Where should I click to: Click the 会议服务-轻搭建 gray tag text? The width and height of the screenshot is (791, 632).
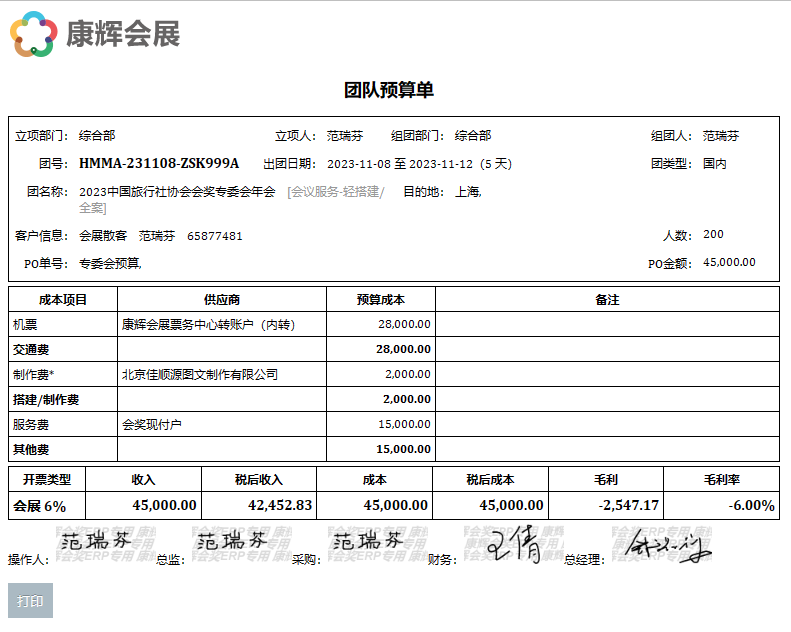point(335,192)
